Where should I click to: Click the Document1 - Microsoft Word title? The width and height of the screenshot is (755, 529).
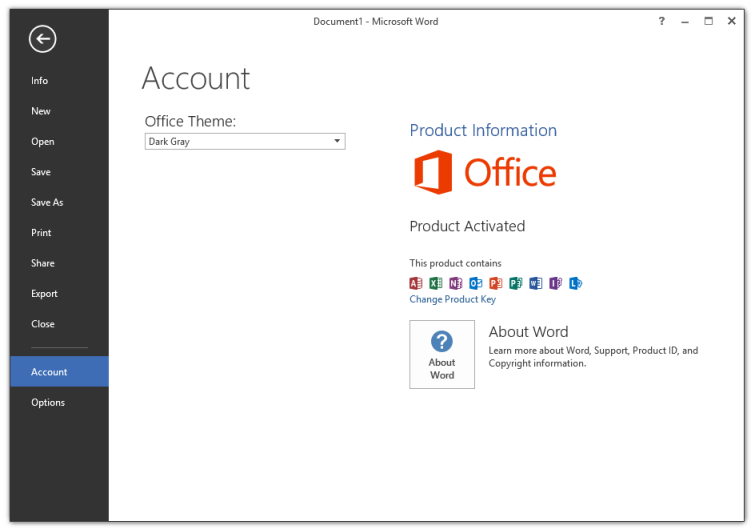coord(376,22)
